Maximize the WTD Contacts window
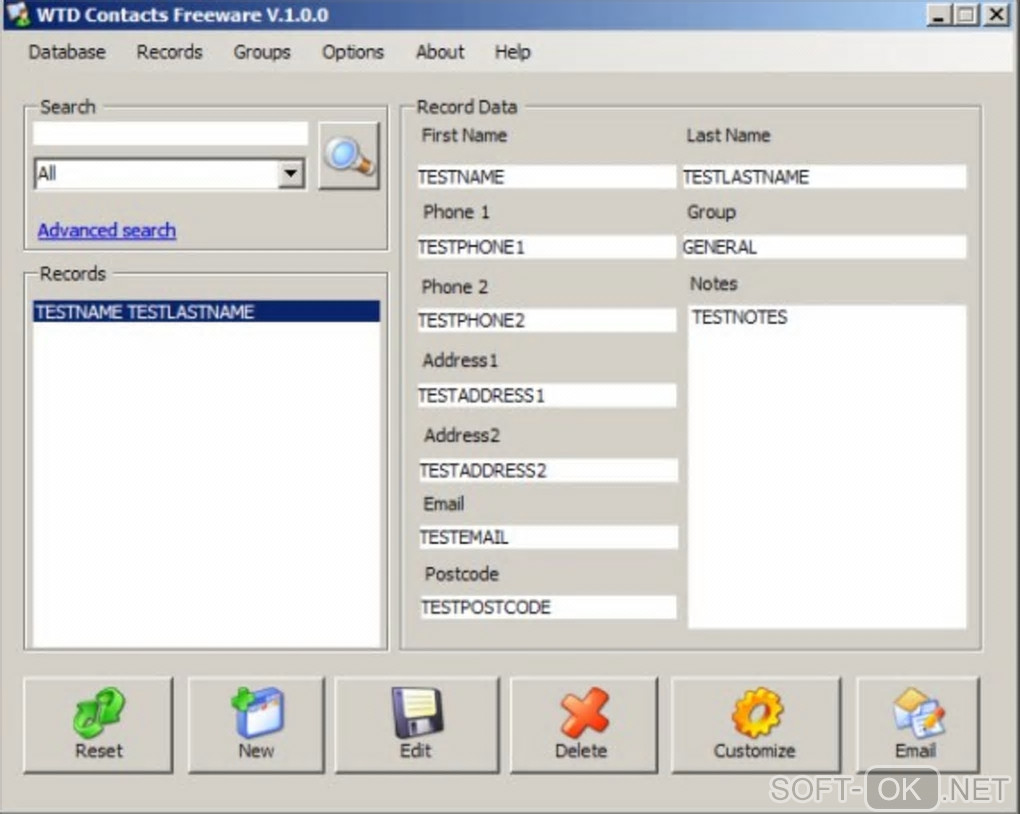 [967, 14]
